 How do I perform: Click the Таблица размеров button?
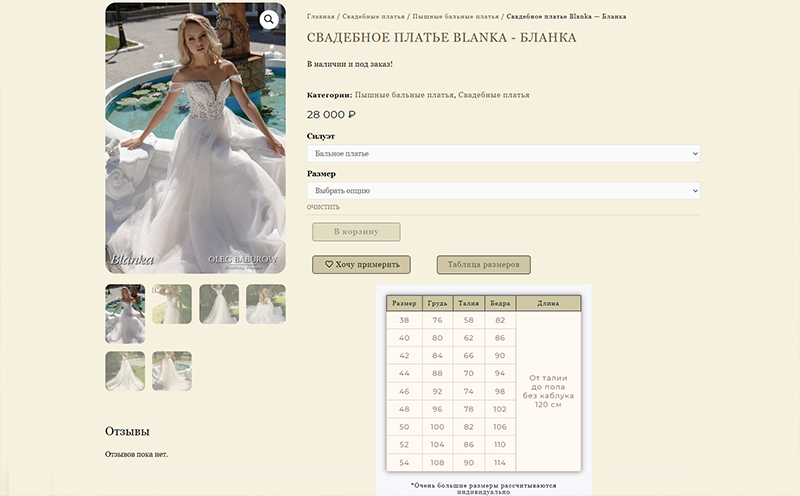pos(484,265)
